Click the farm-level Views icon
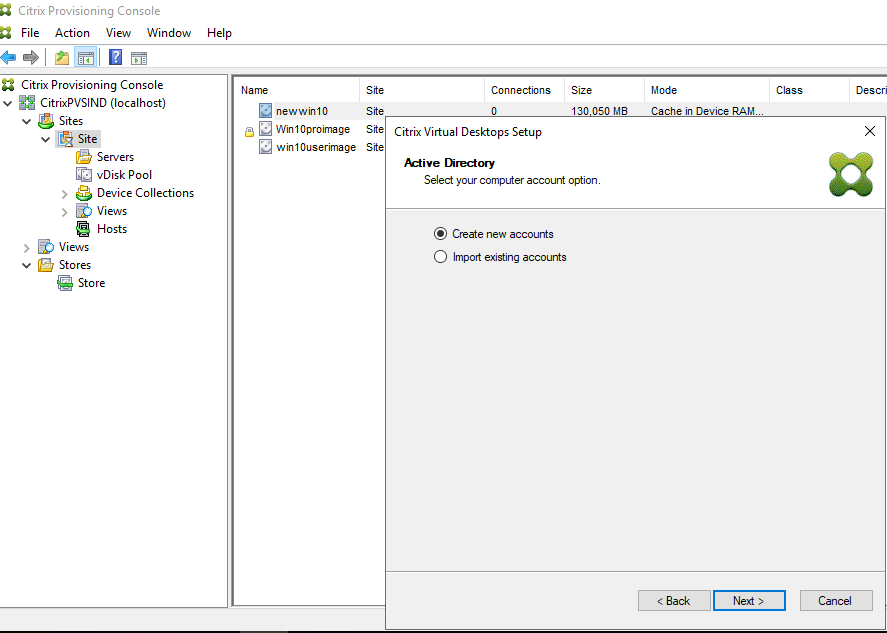The width and height of the screenshot is (887, 633). [46, 247]
